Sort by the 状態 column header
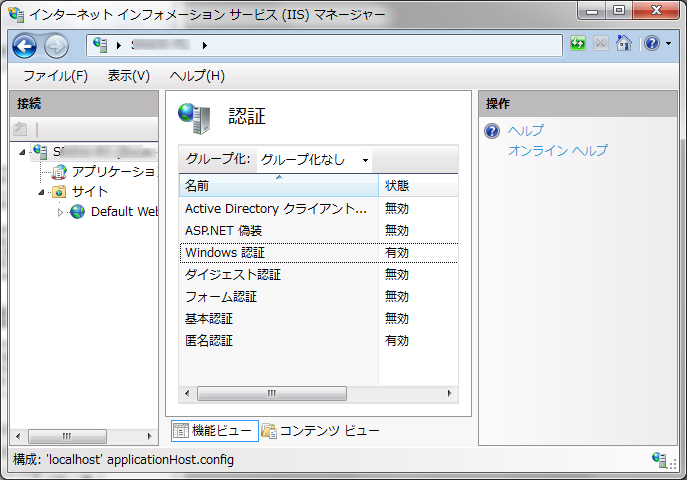Screen dimensions: 687x480 point(418,186)
